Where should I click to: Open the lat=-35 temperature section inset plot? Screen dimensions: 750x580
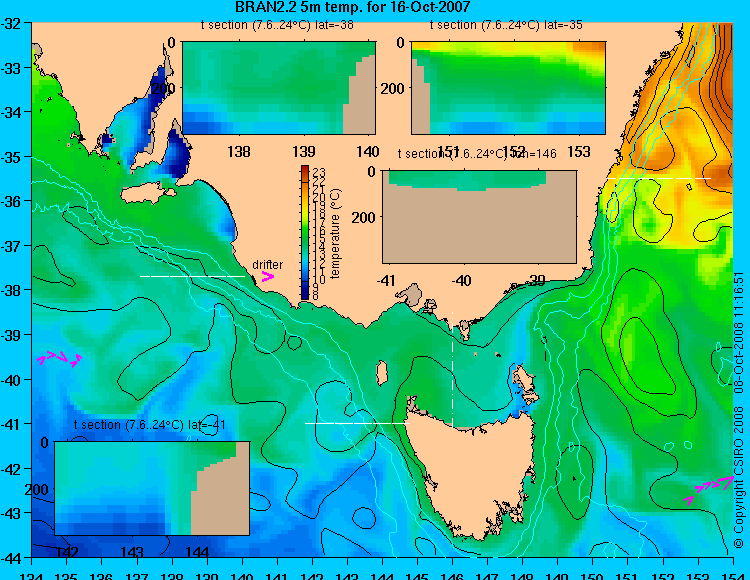point(508,88)
